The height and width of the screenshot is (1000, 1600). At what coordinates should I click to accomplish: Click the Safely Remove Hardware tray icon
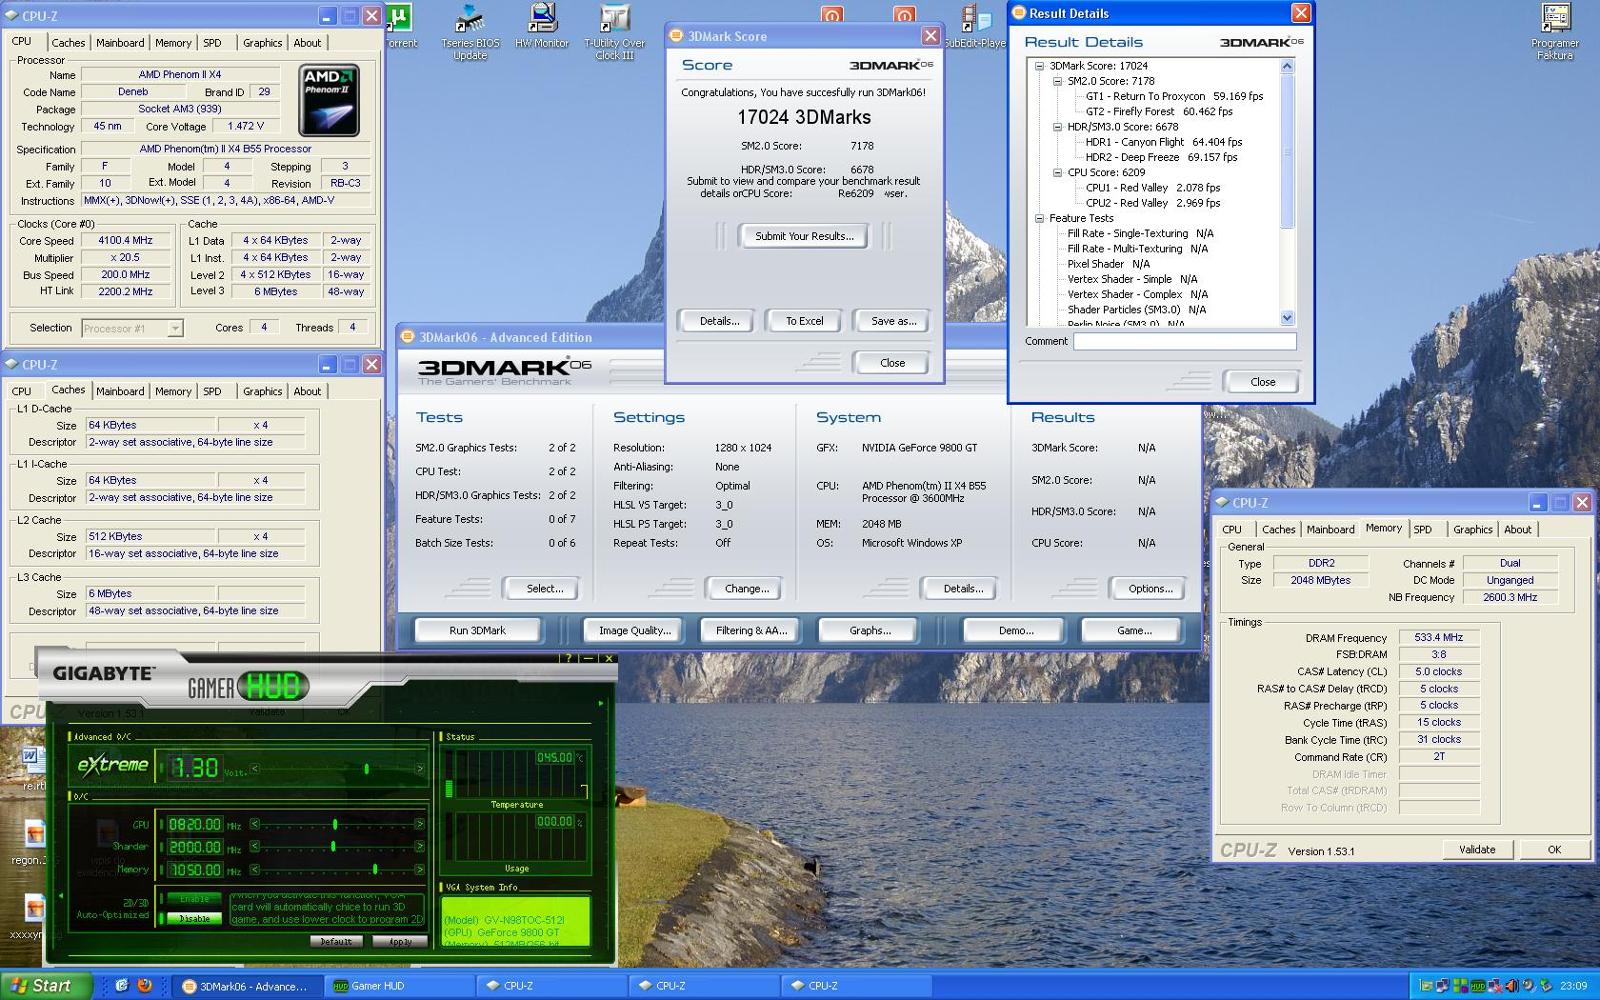tap(1545, 986)
